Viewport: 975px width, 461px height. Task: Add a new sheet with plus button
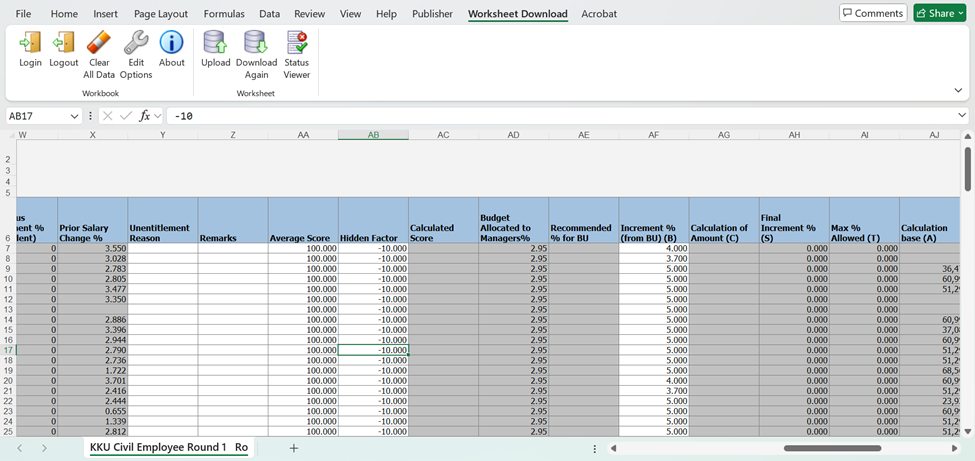[x=294, y=448]
